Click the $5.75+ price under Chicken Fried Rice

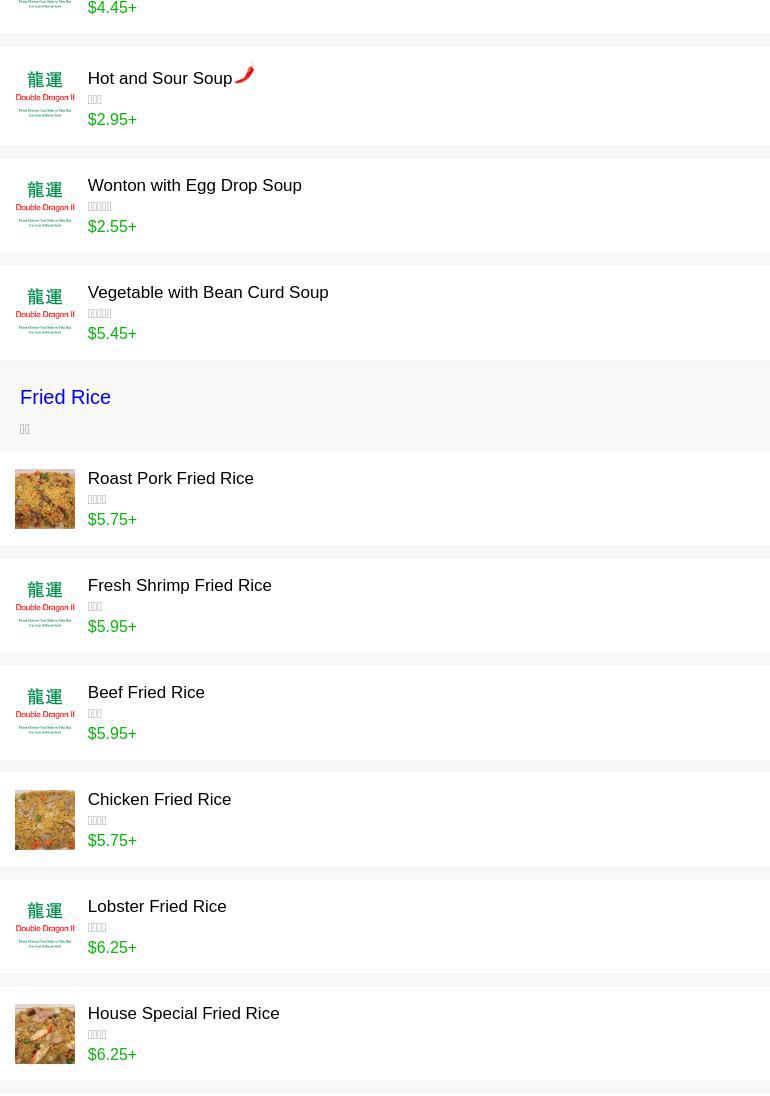click(112, 841)
